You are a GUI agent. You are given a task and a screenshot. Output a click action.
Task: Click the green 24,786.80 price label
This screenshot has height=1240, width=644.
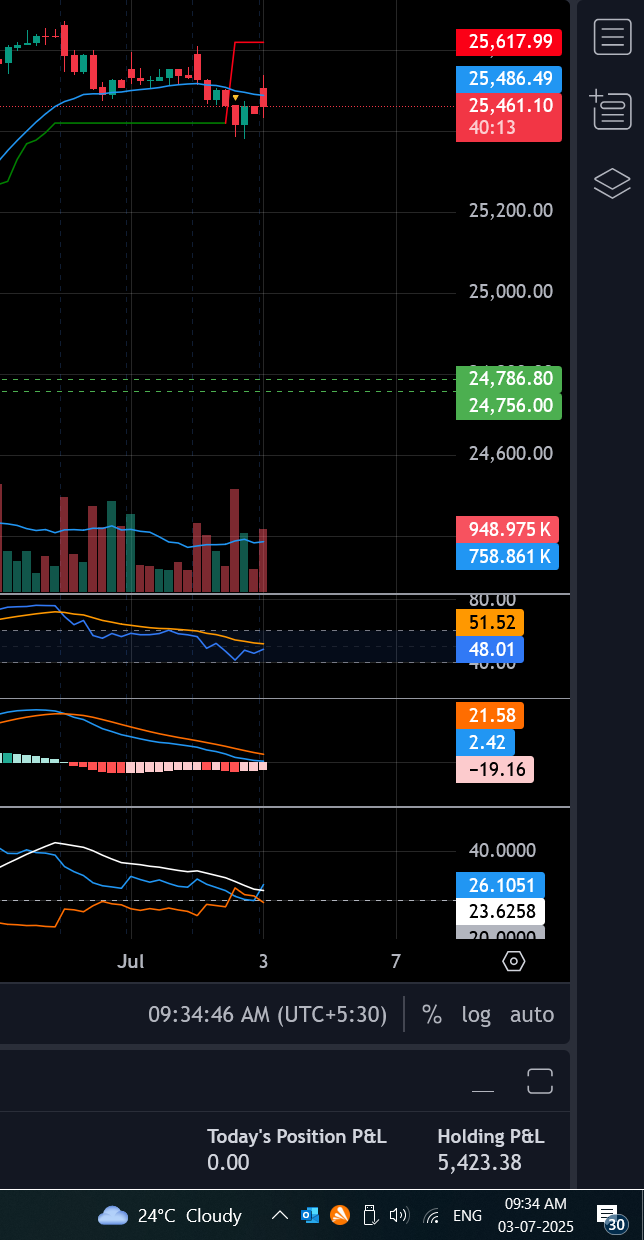pyautogui.click(x=509, y=379)
